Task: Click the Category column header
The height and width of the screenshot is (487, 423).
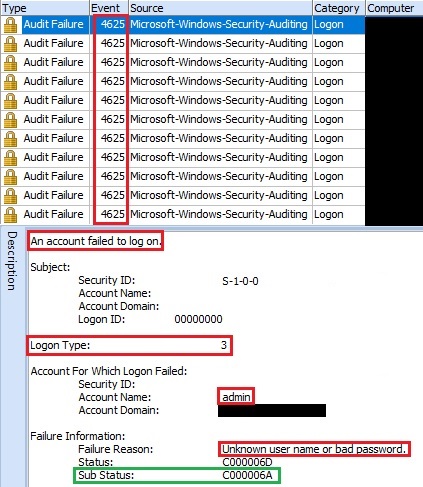Action: pyautogui.click(x=339, y=8)
